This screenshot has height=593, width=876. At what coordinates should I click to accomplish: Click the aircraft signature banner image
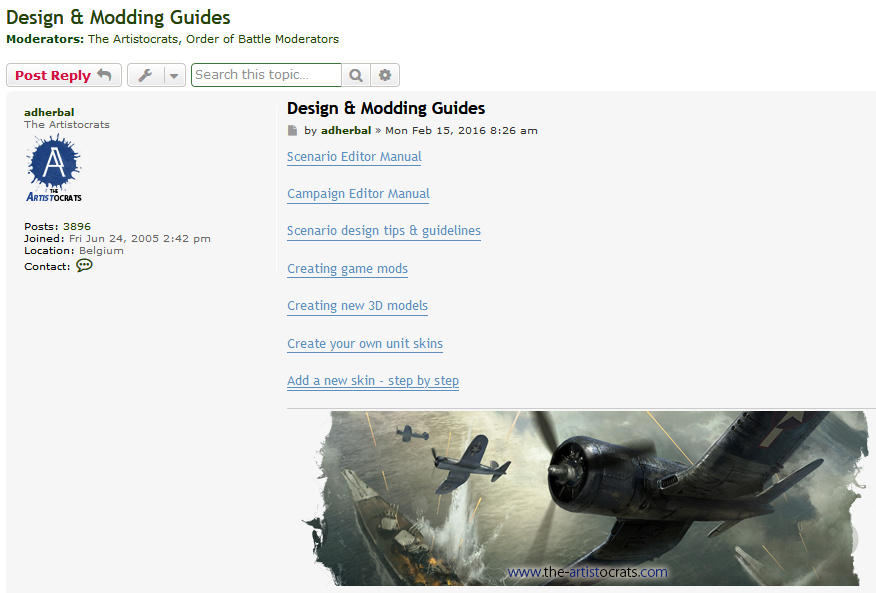click(584, 499)
